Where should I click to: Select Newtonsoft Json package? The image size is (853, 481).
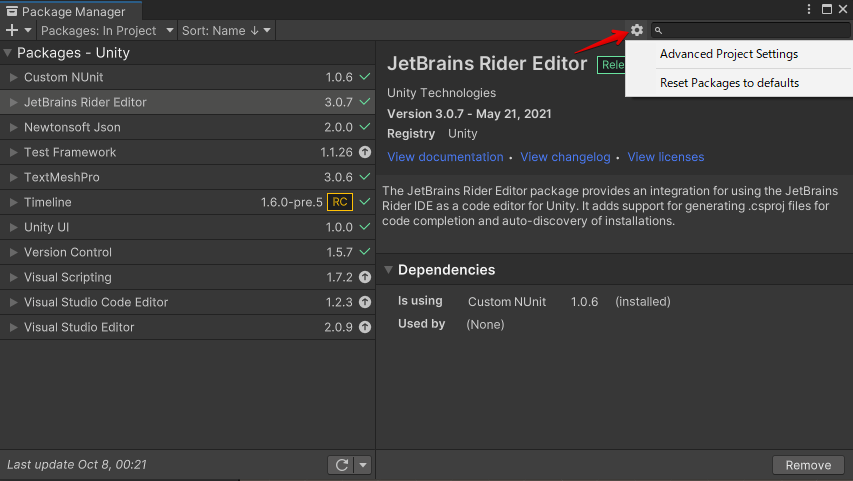[x=188, y=127]
